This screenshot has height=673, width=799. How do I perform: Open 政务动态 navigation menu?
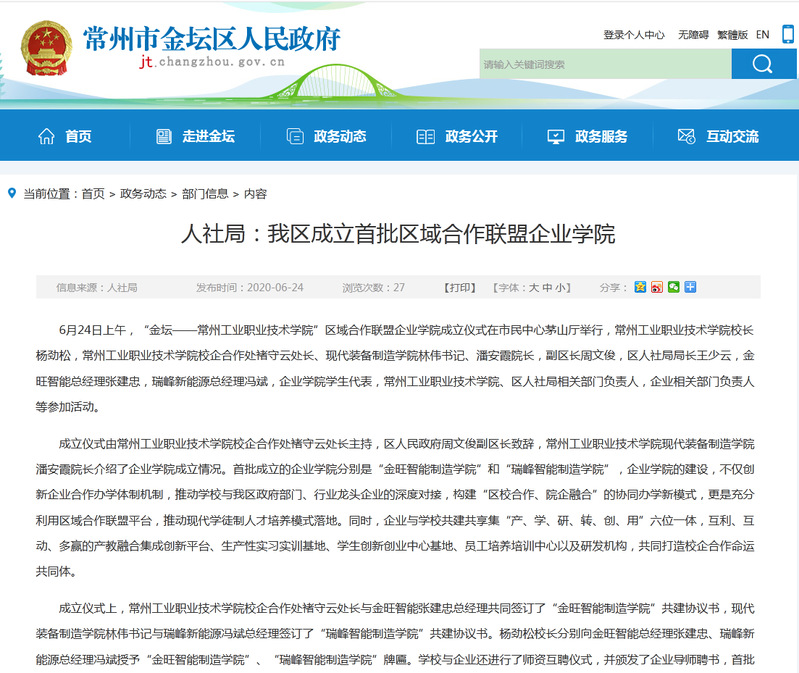coord(340,136)
